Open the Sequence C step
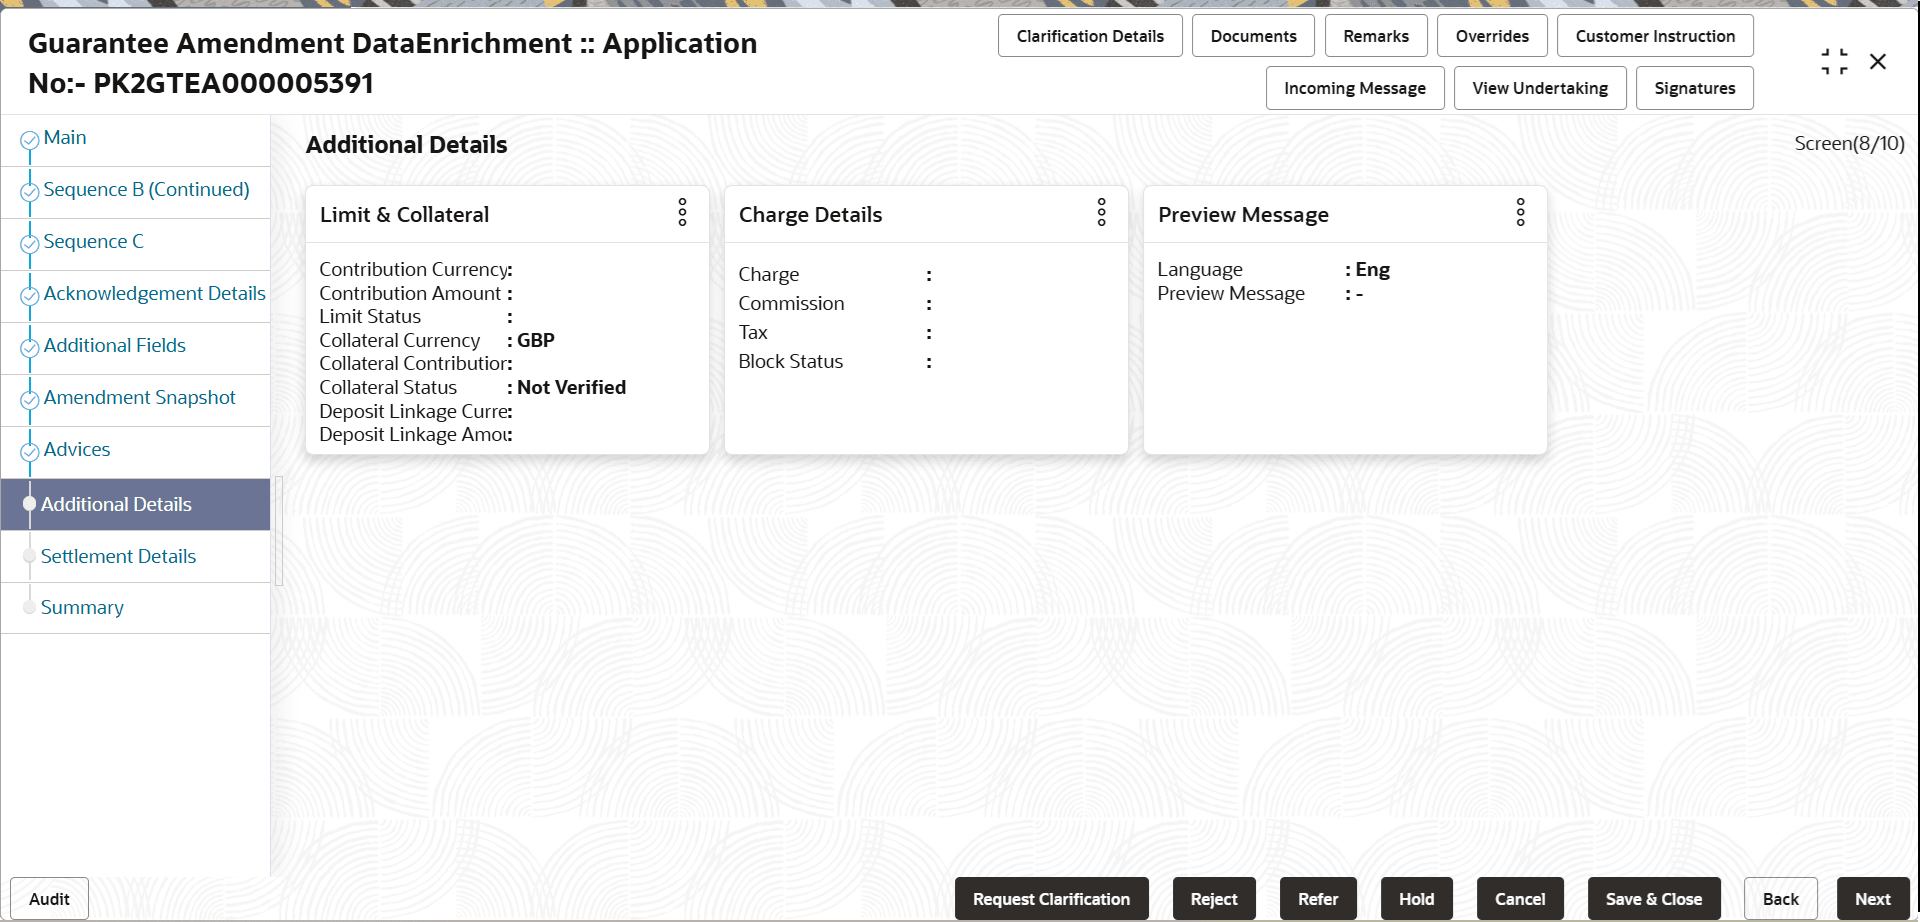This screenshot has width=1920, height=922. click(x=93, y=242)
